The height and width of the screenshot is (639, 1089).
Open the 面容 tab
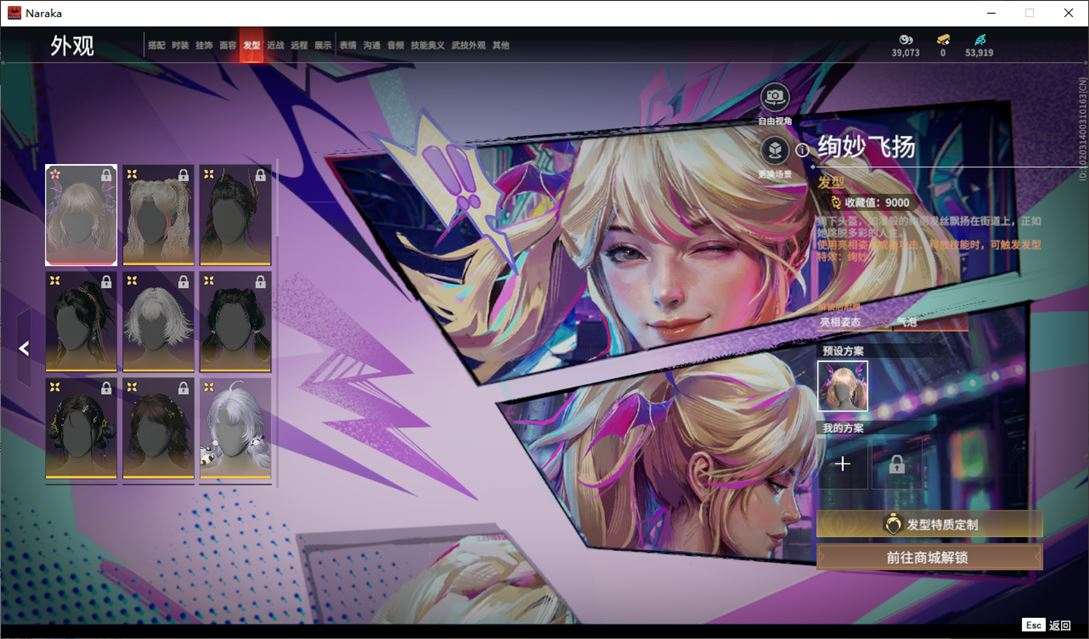[228, 45]
